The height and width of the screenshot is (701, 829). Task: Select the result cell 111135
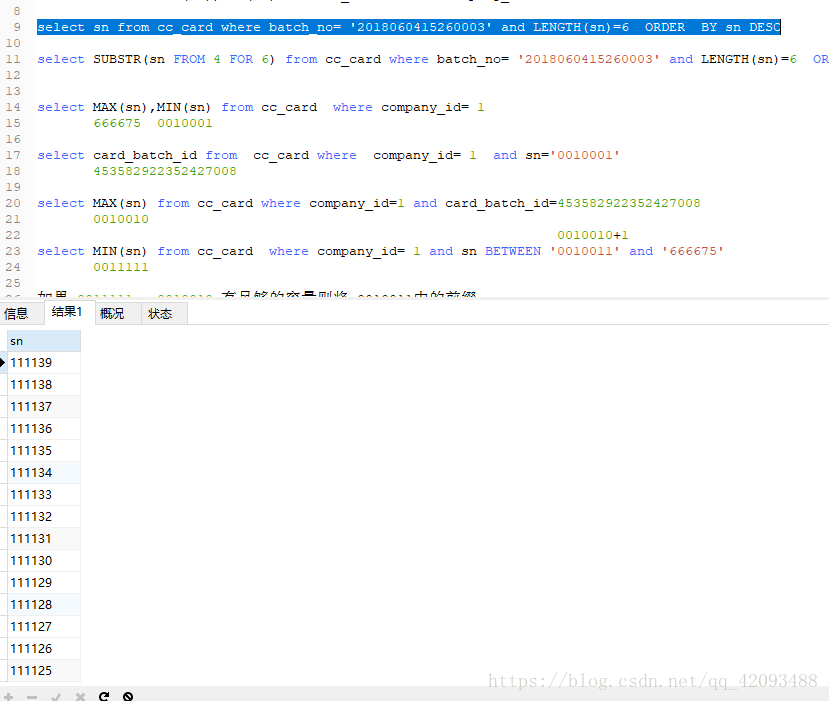coord(44,450)
